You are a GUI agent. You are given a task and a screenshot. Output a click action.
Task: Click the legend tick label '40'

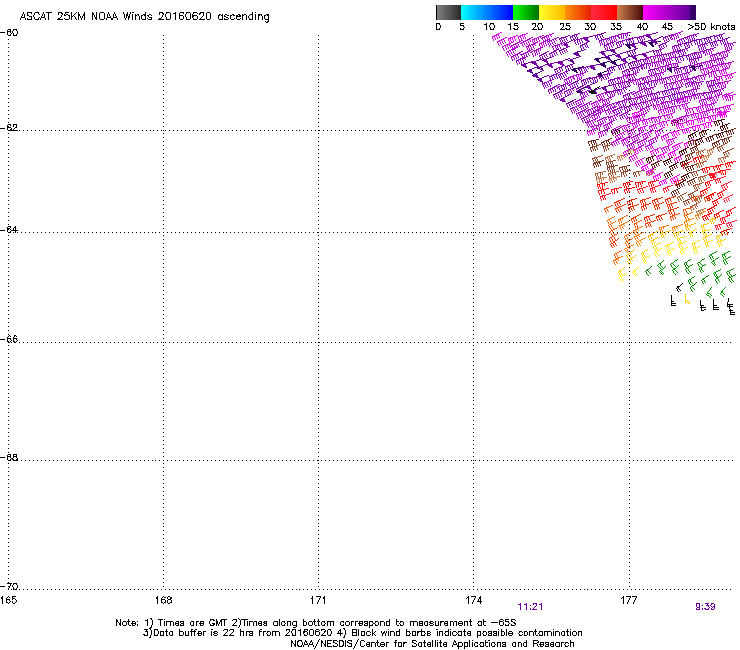(x=642, y=27)
